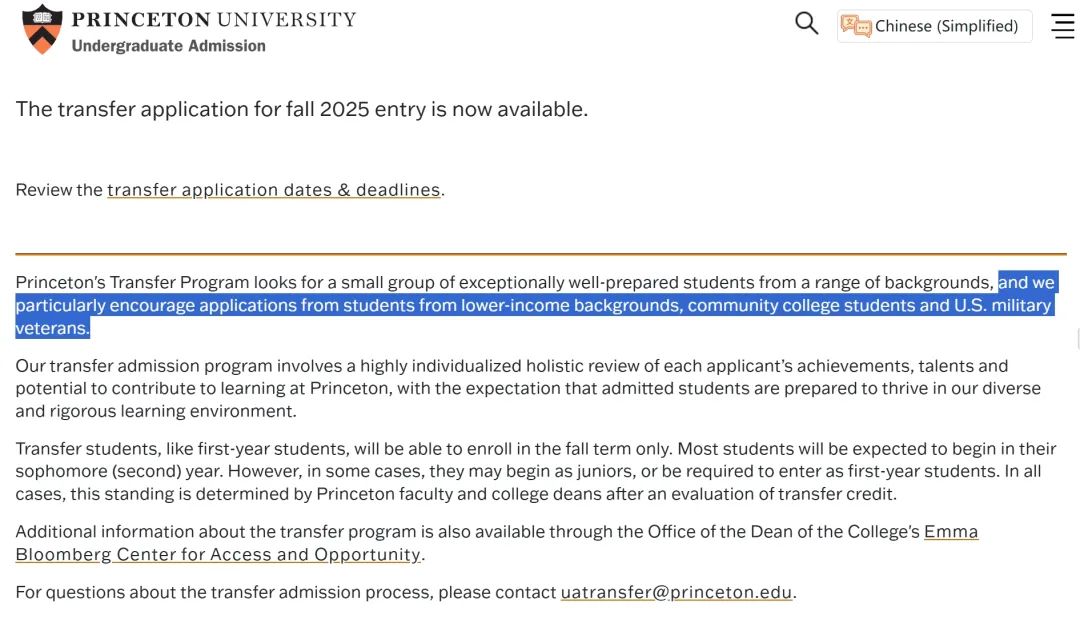Click highlighted line "particularly encourage applications"
The image size is (1080, 619).
tap(534, 305)
